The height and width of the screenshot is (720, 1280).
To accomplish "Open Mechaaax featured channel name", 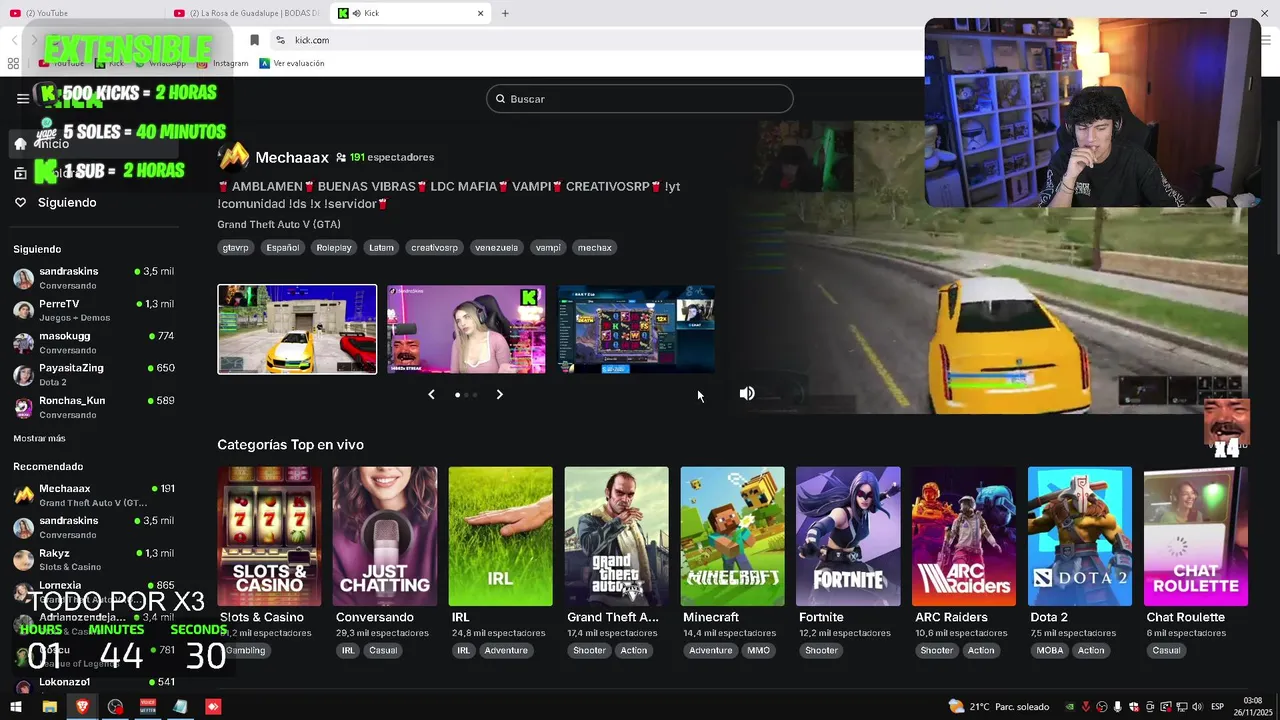I will click(x=292, y=157).
